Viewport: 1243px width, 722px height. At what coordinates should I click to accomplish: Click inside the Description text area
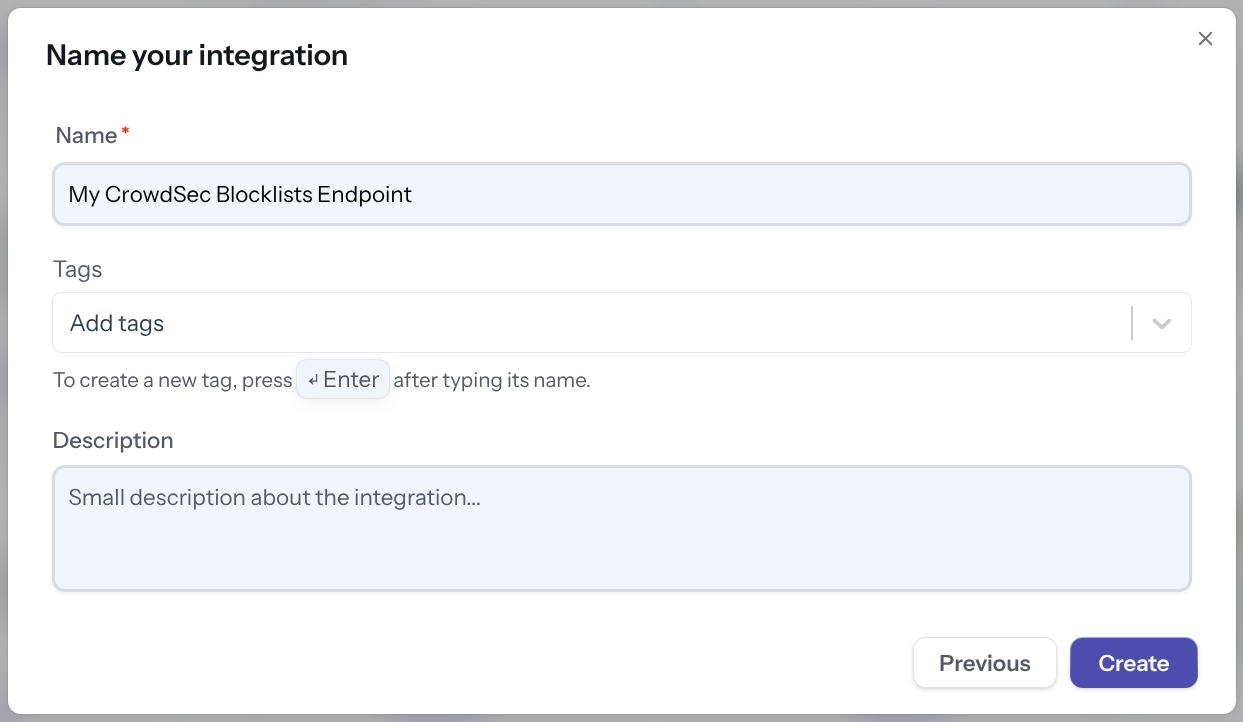(621, 528)
